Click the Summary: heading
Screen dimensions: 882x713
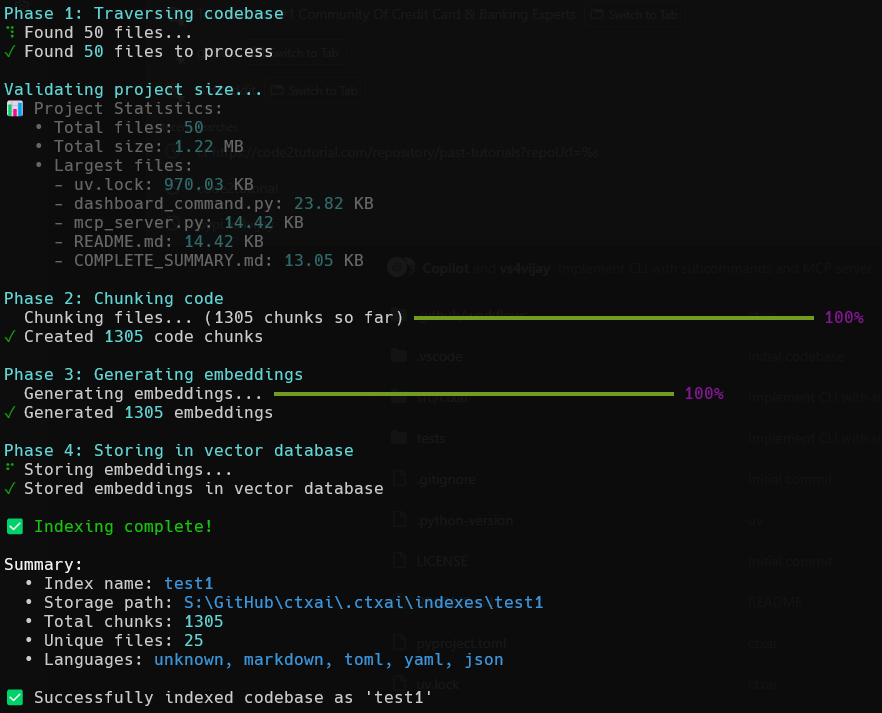(43, 565)
